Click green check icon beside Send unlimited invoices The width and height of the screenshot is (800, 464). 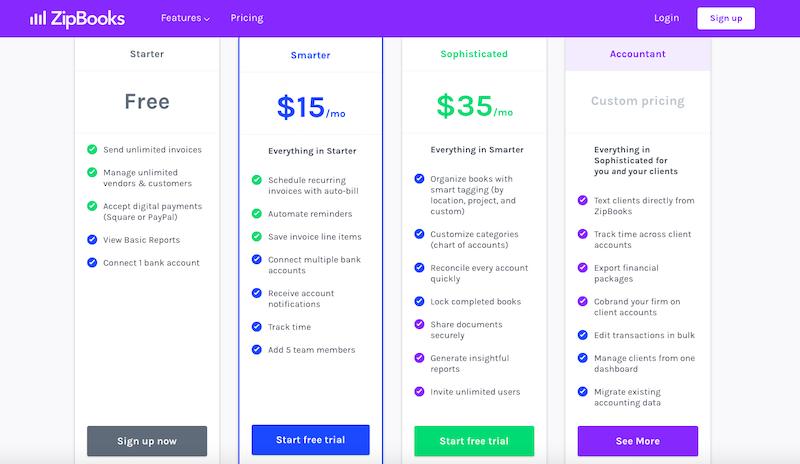point(92,150)
